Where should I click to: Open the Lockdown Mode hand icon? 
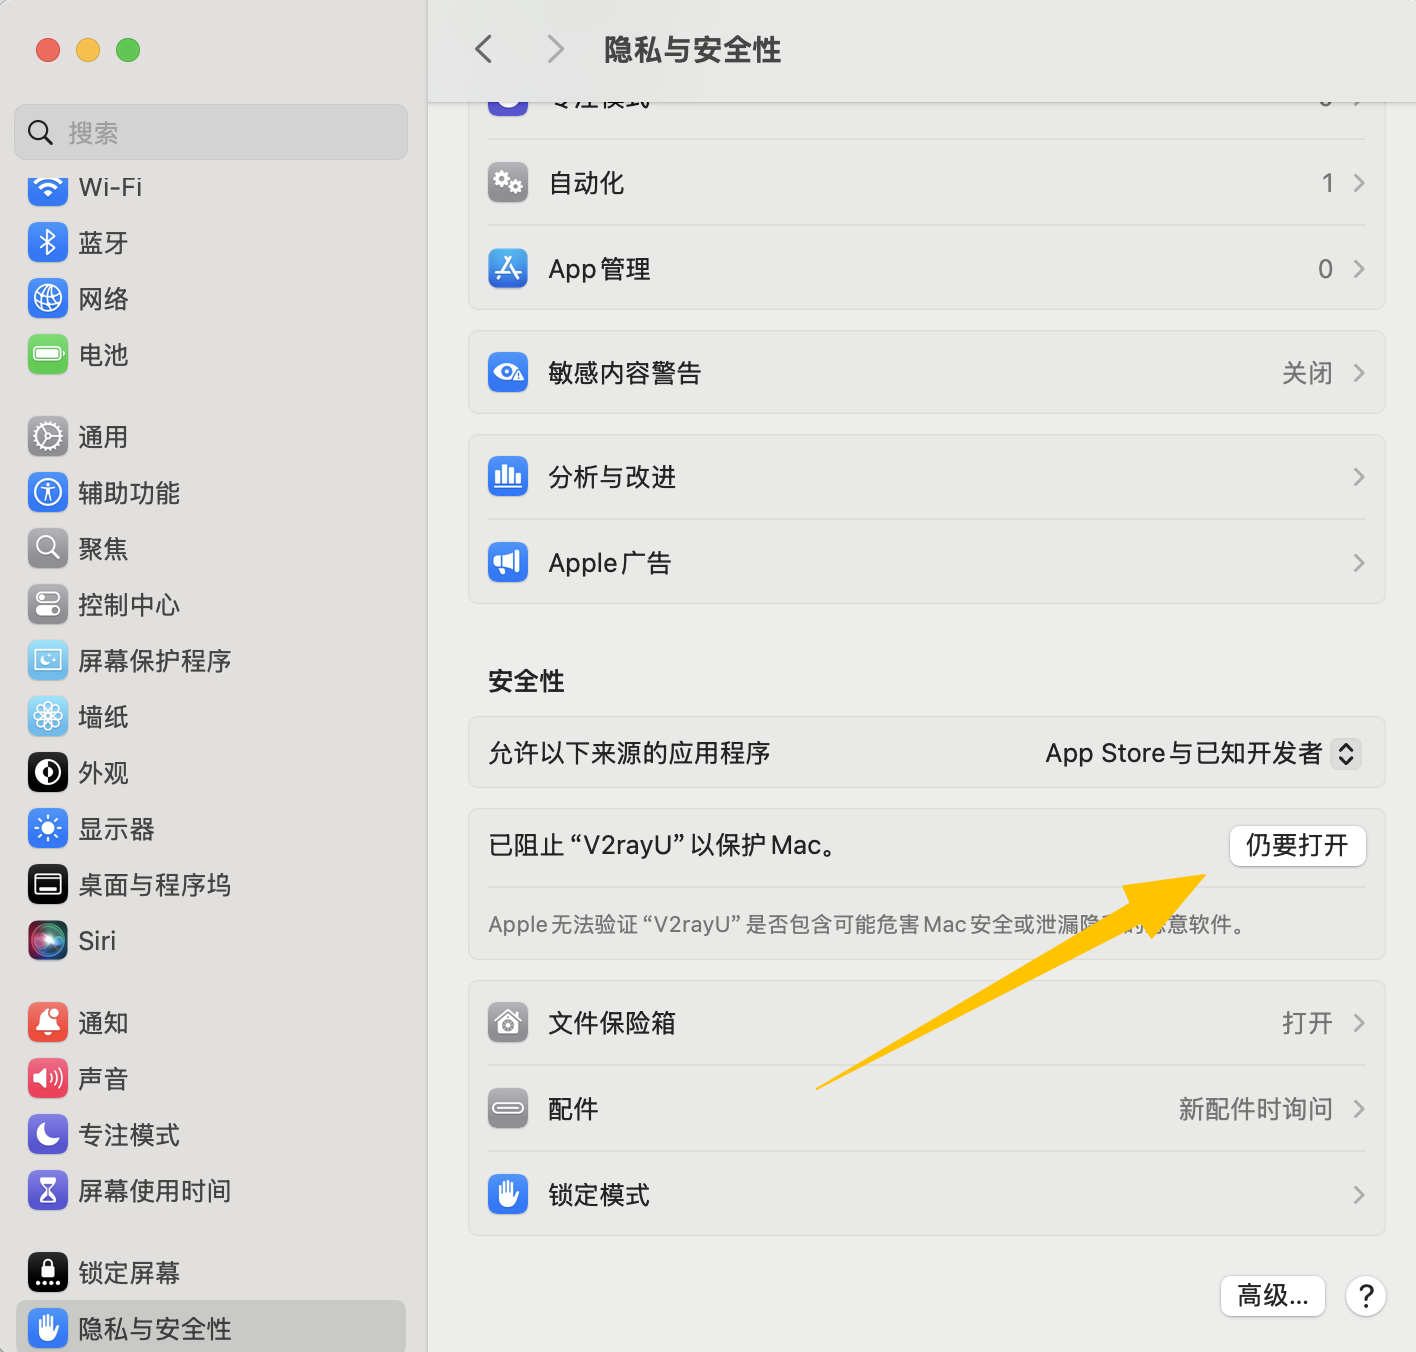pos(508,1195)
